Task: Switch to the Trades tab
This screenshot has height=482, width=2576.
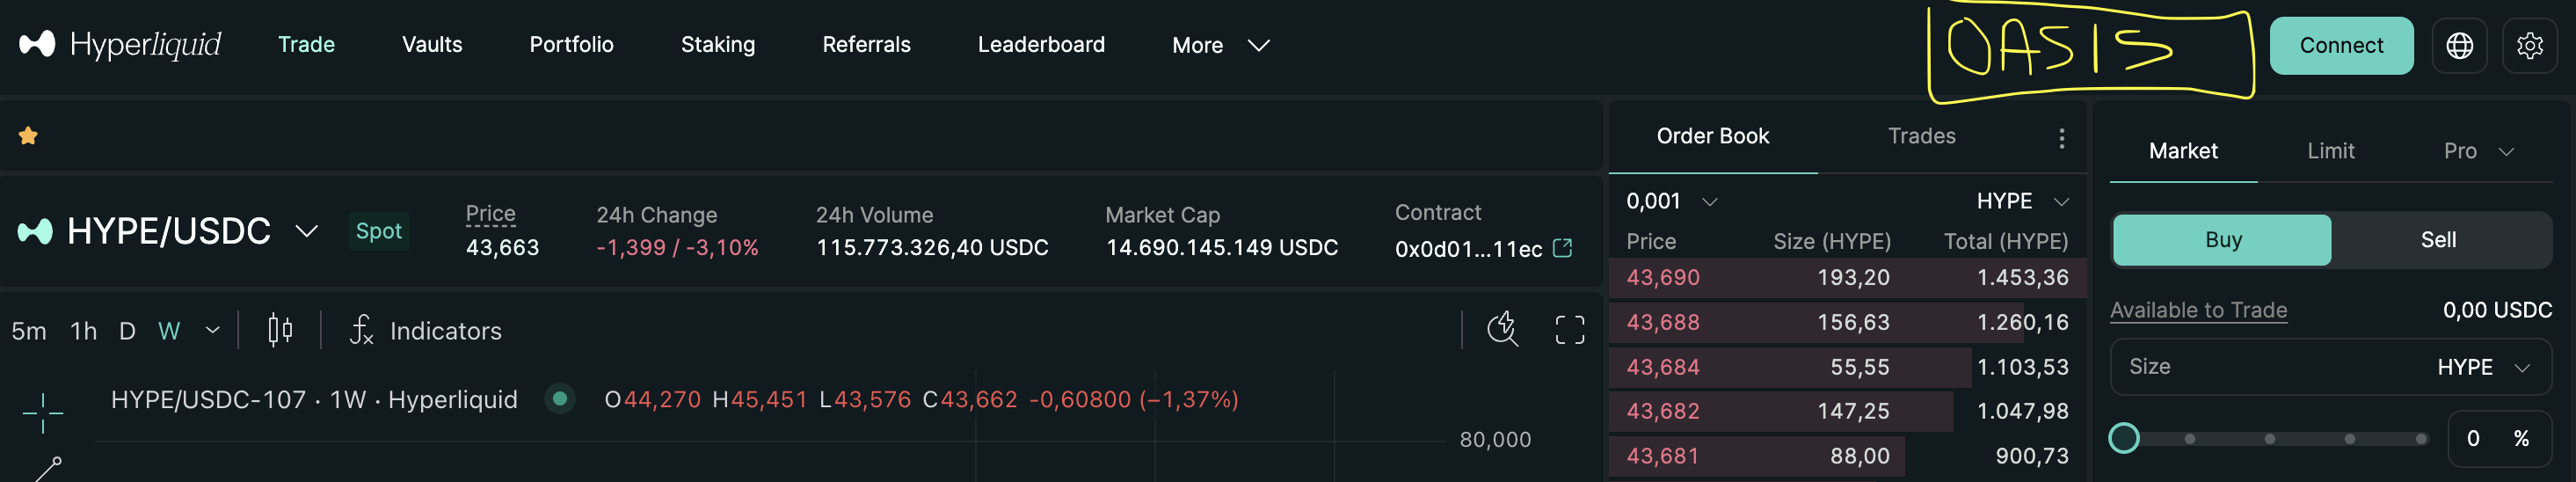Action: pos(1921,136)
